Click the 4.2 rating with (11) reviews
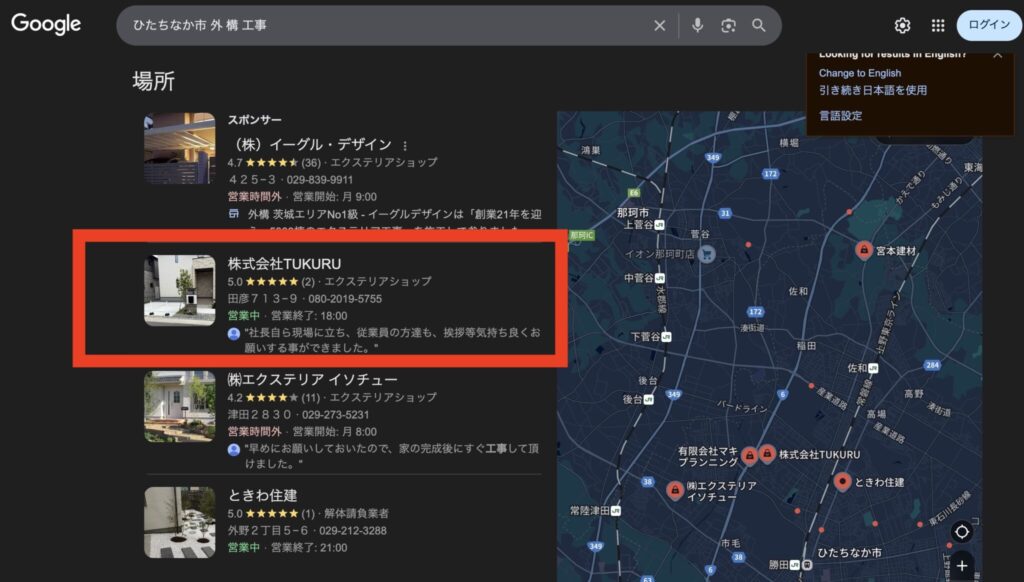The width and height of the screenshot is (1024, 582). (x=273, y=398)
